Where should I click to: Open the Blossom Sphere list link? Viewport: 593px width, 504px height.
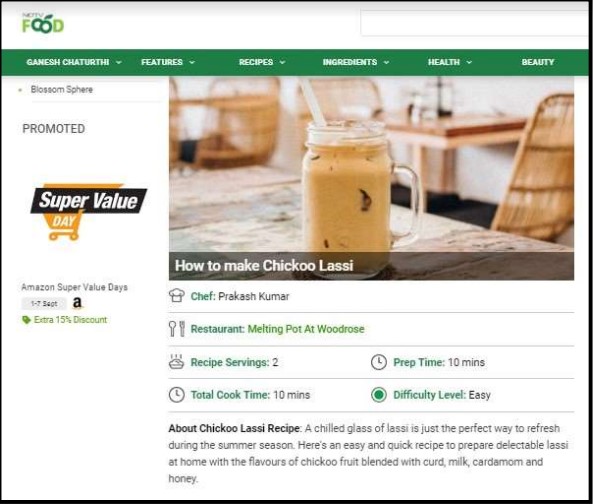[x=62, y=90]
